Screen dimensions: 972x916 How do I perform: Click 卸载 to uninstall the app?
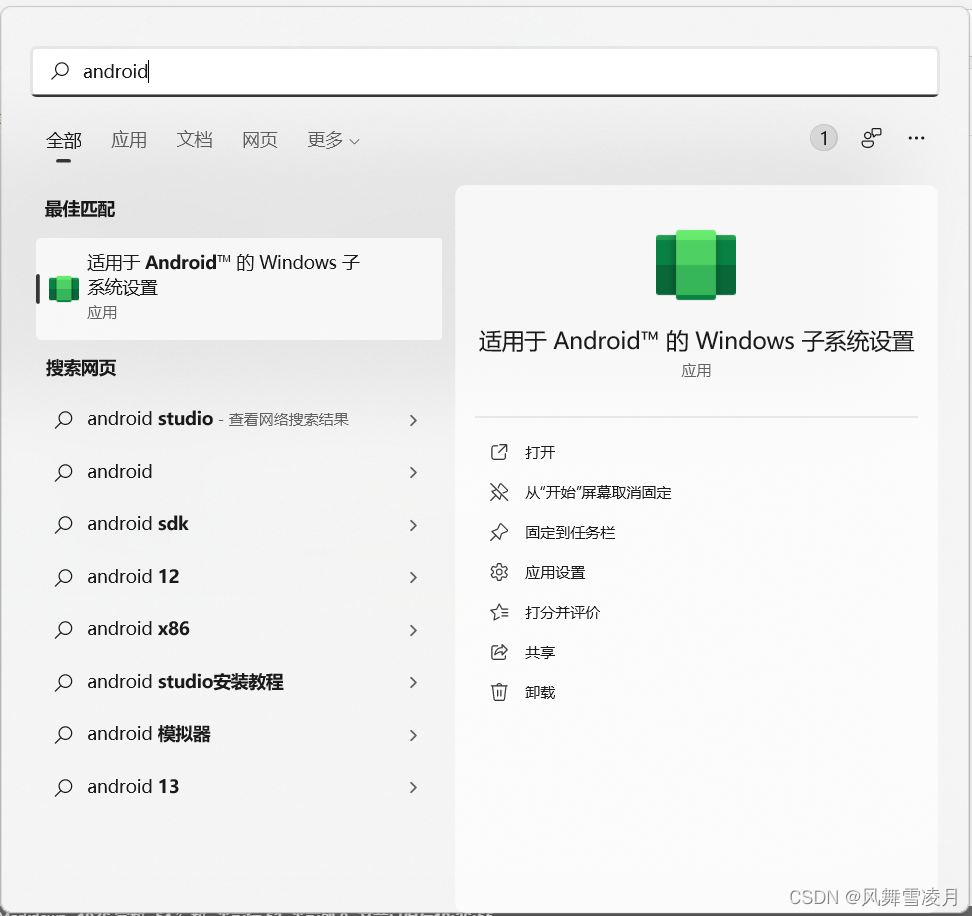(539, 692)
